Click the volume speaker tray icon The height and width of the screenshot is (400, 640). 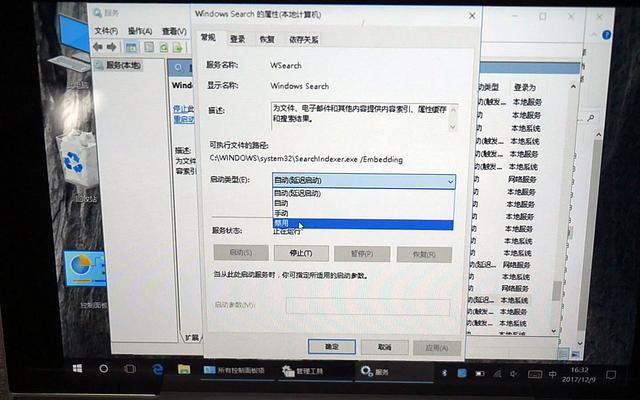pos(514,374)
